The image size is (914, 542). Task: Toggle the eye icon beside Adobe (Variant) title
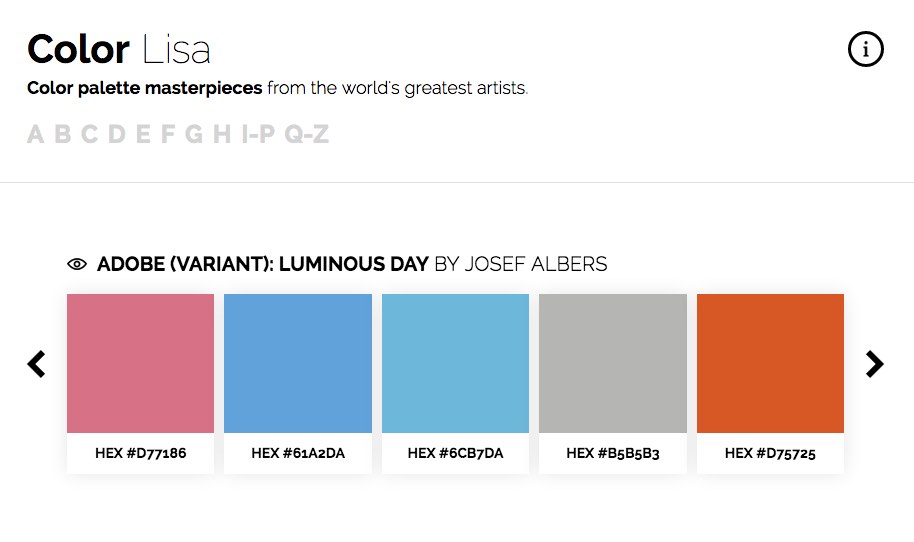point(77,265)
